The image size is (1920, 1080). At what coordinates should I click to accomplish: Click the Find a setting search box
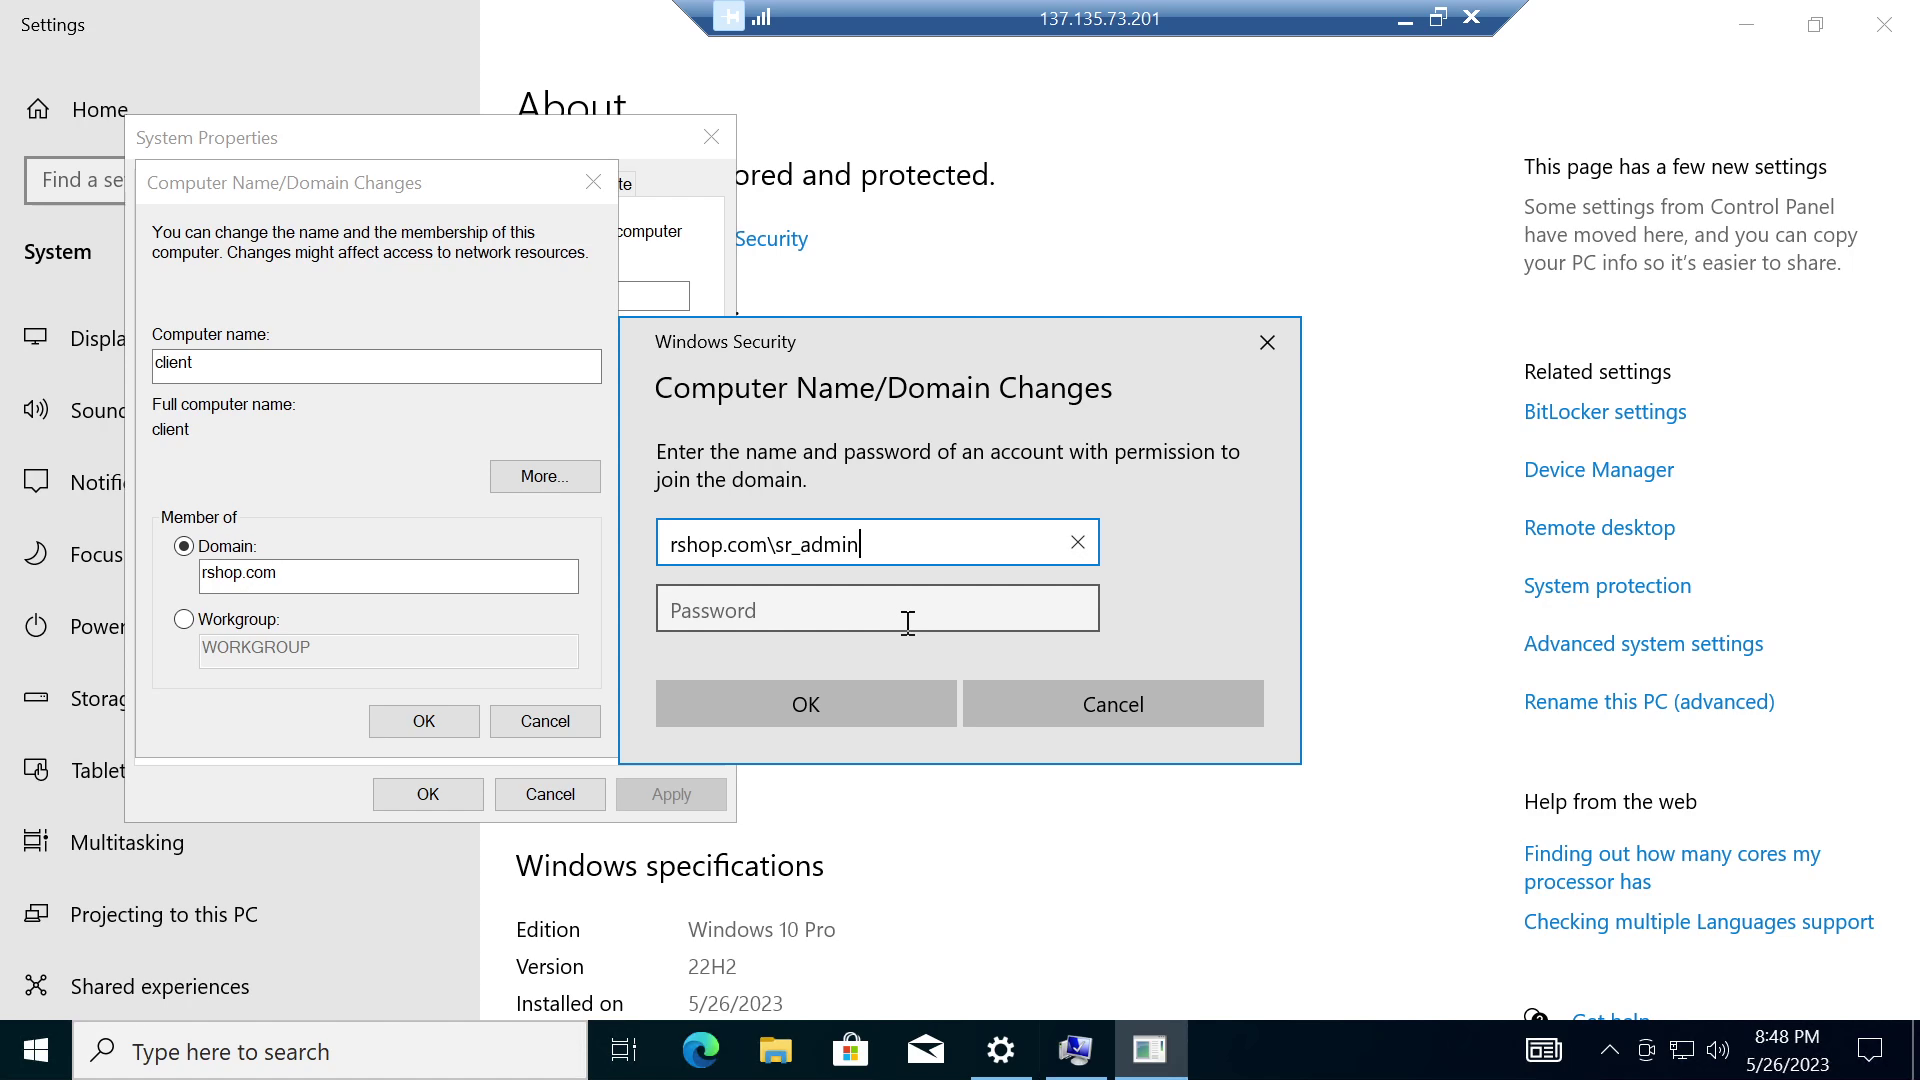[75, 180]
